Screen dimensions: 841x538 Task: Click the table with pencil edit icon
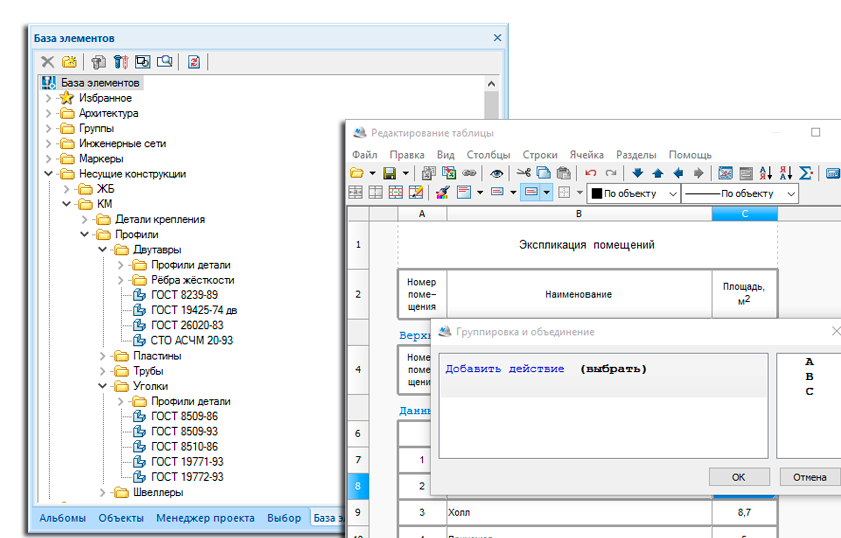416,192
